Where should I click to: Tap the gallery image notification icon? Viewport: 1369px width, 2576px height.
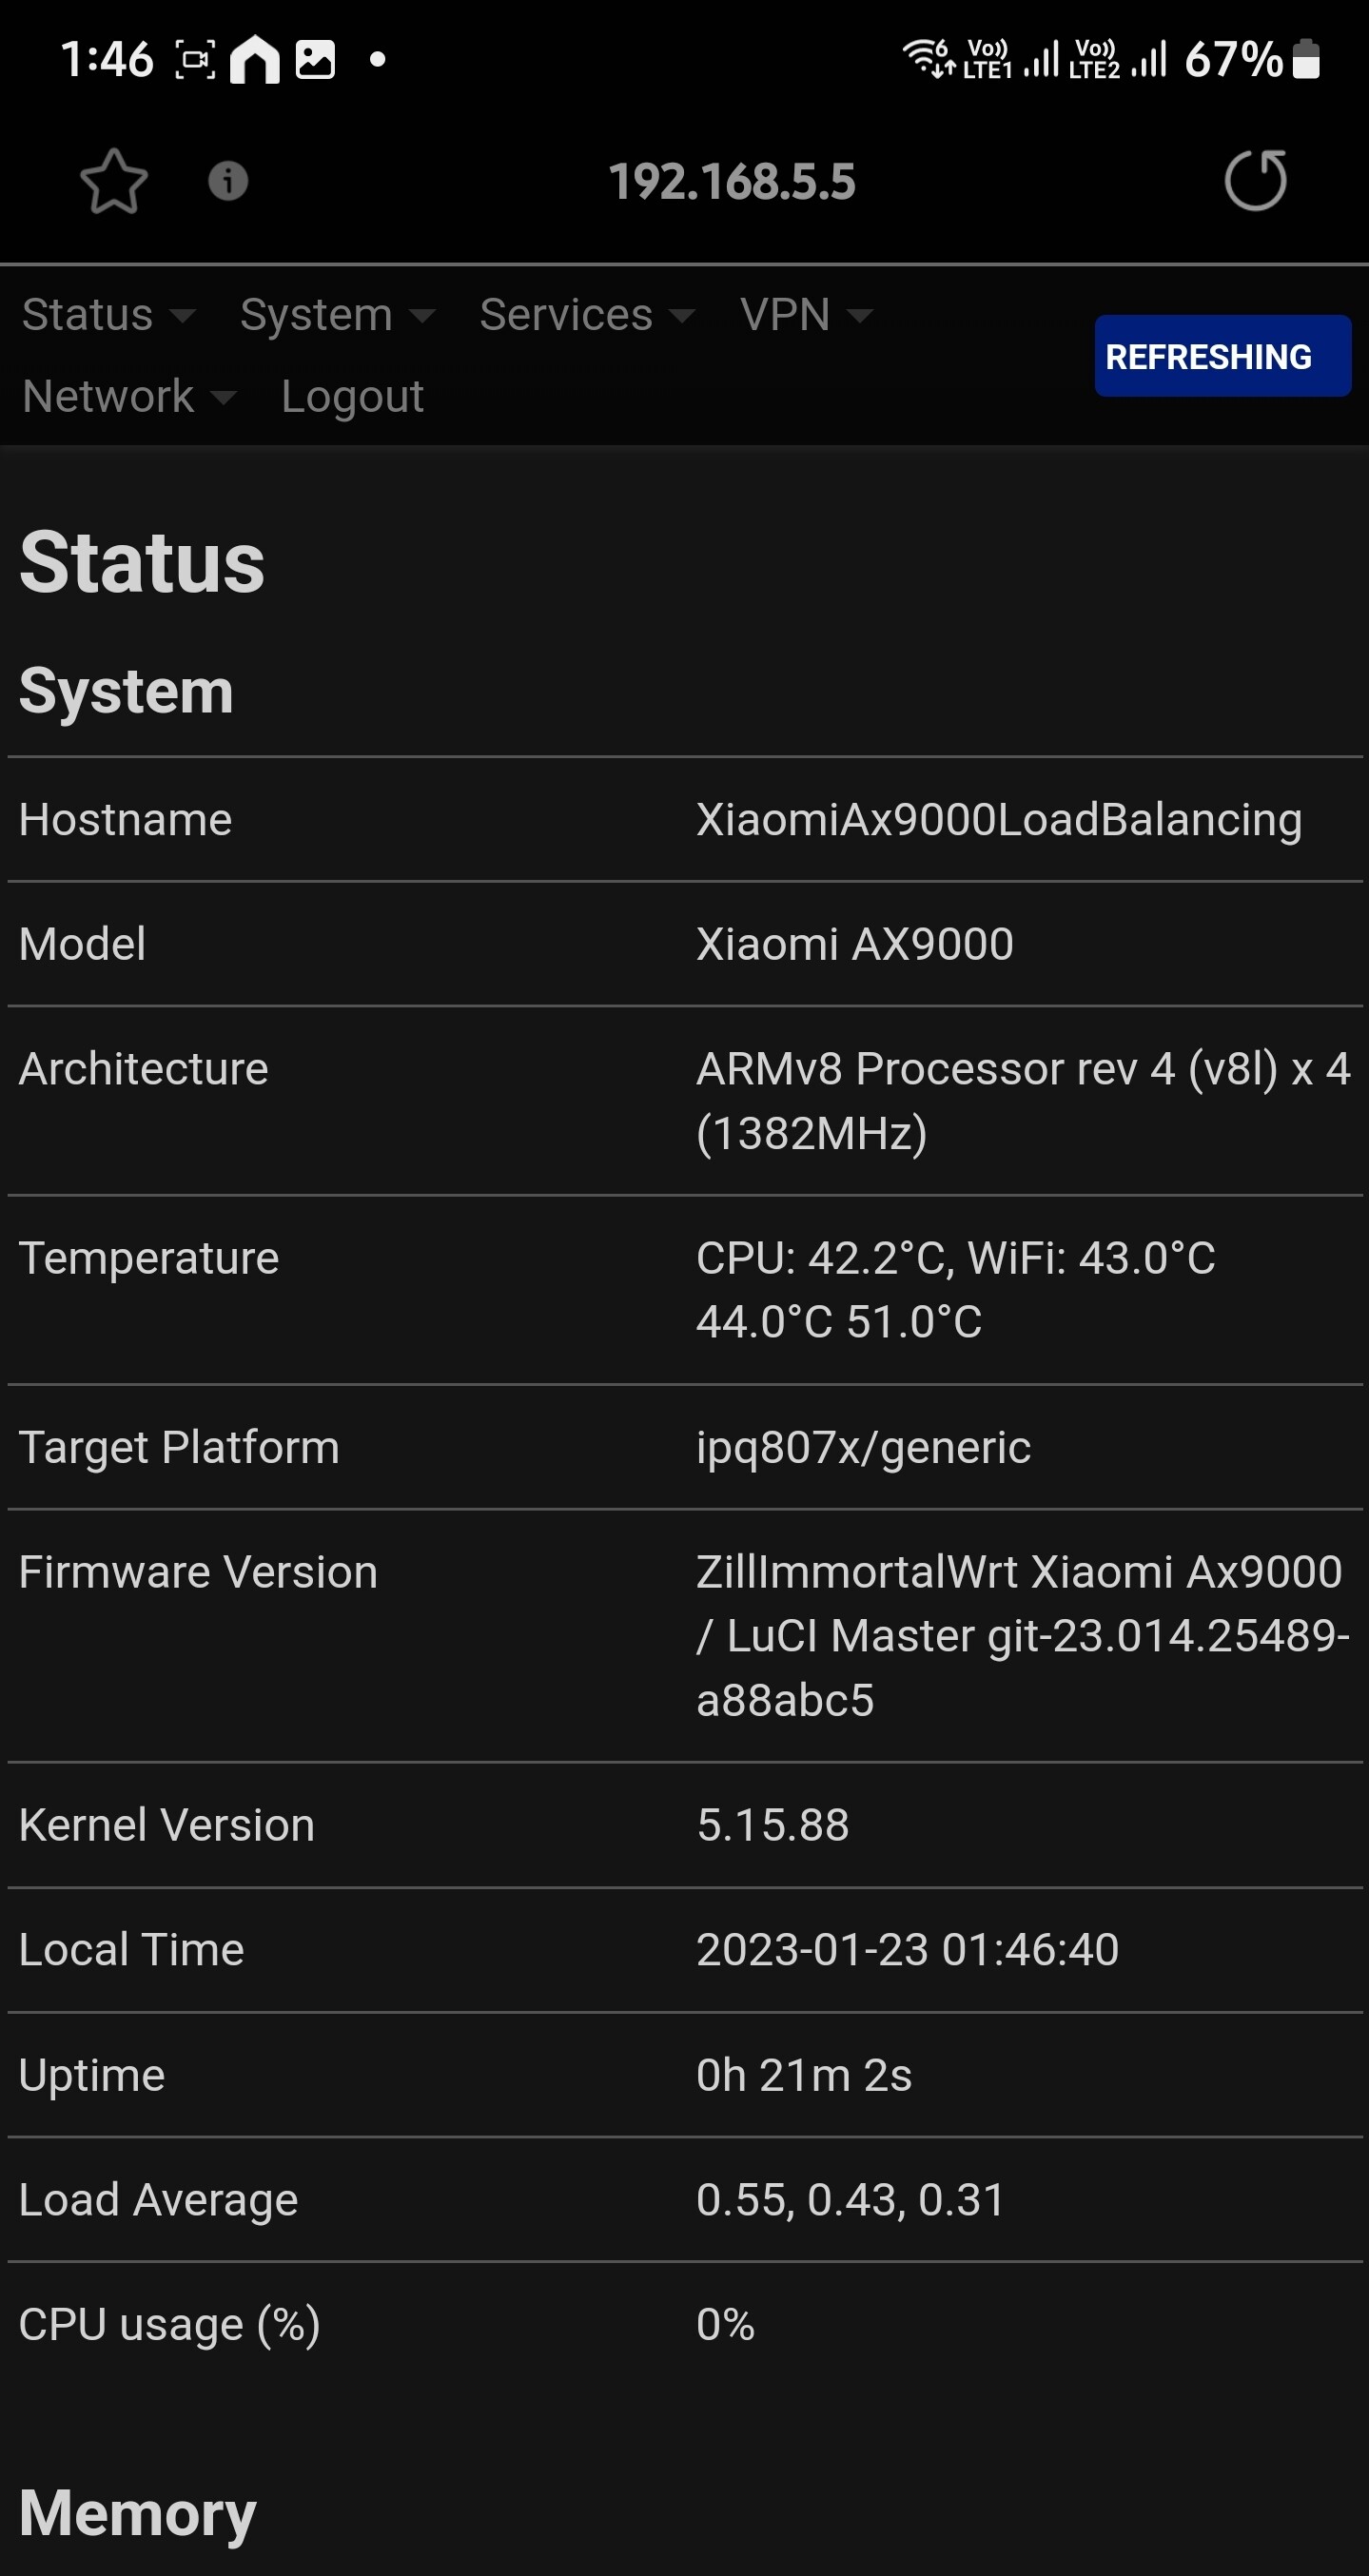pyautogui.click(x=315, y=59)
